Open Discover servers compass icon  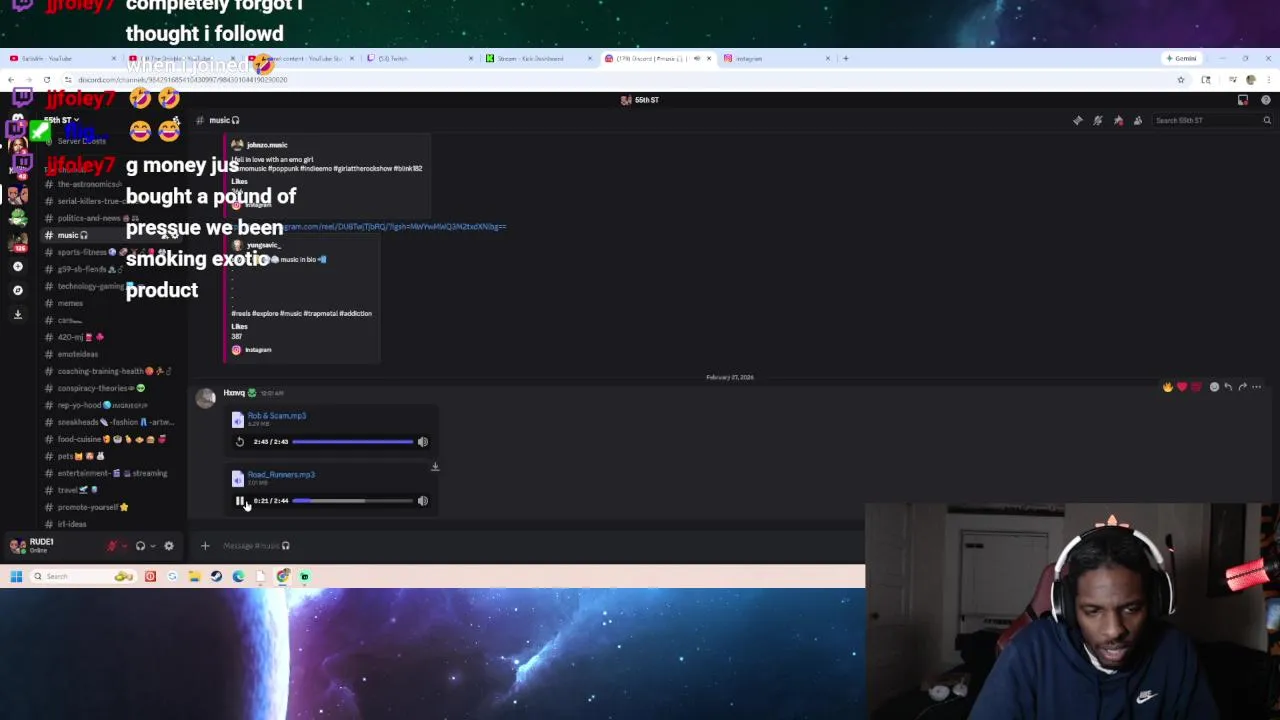pos(17,290)
